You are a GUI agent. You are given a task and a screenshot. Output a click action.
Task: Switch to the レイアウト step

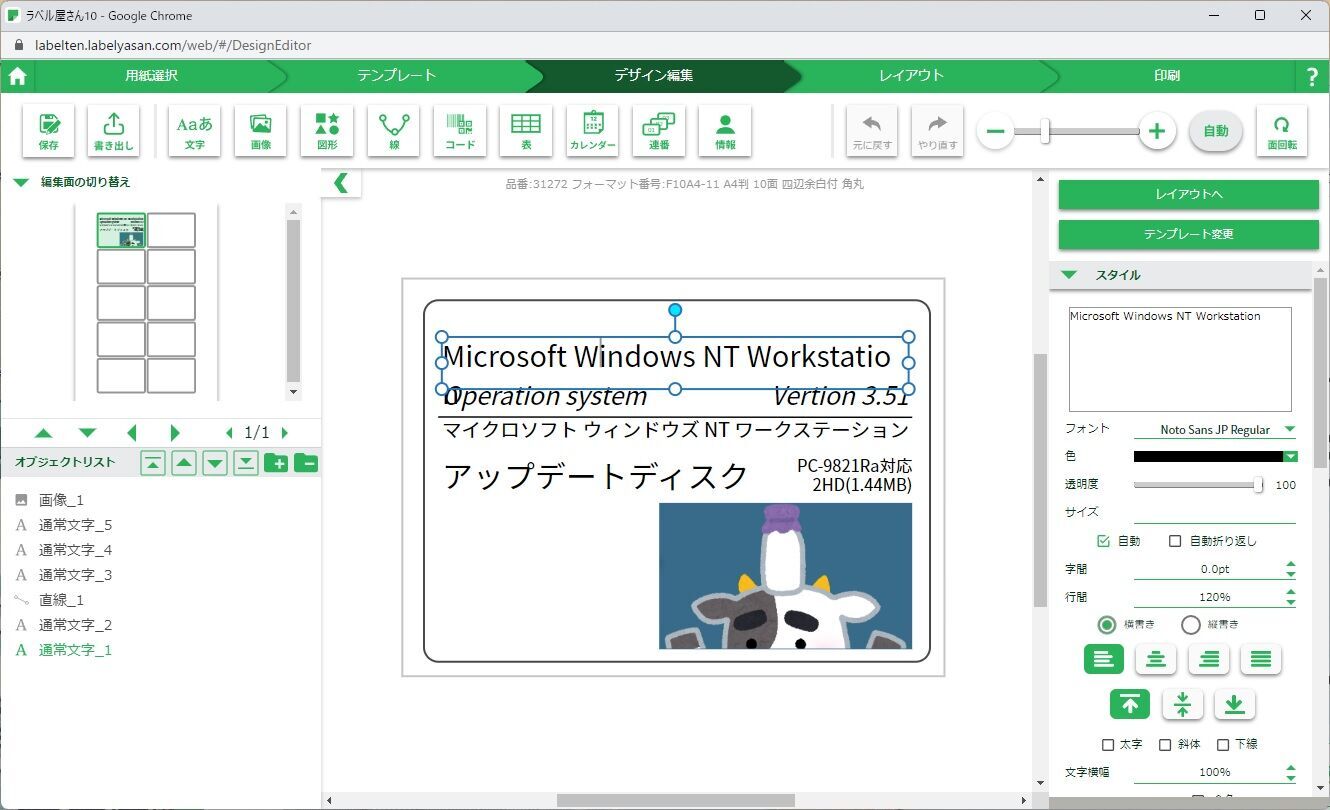(911, 76)
